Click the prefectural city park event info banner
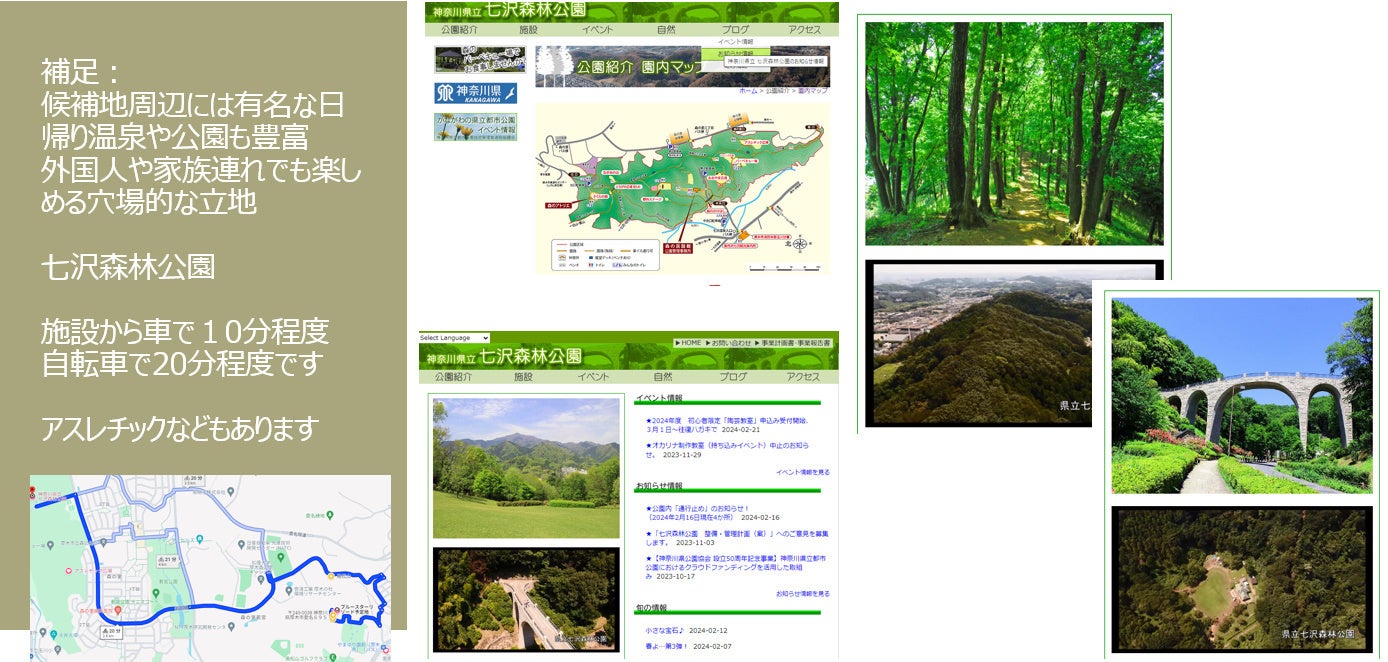The height and width of the screenshot is (662, 1388). pyautogui.click(x=475, y=127)
